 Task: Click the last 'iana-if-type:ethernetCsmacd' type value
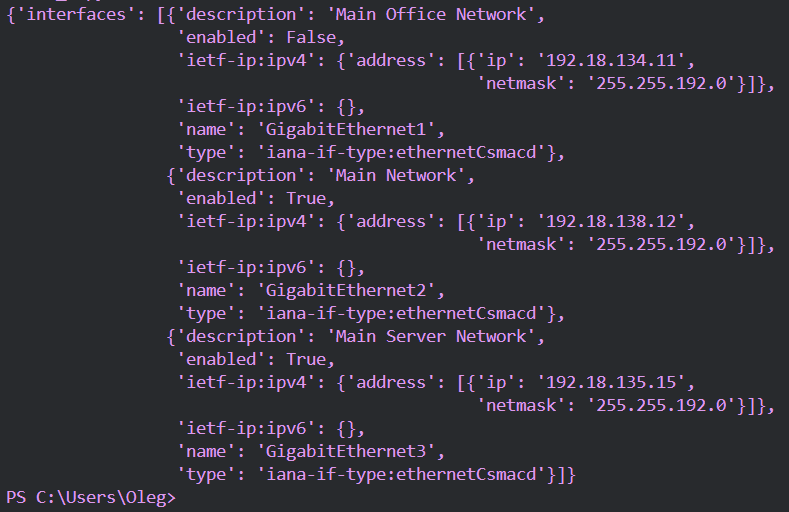tap(401, 475)
